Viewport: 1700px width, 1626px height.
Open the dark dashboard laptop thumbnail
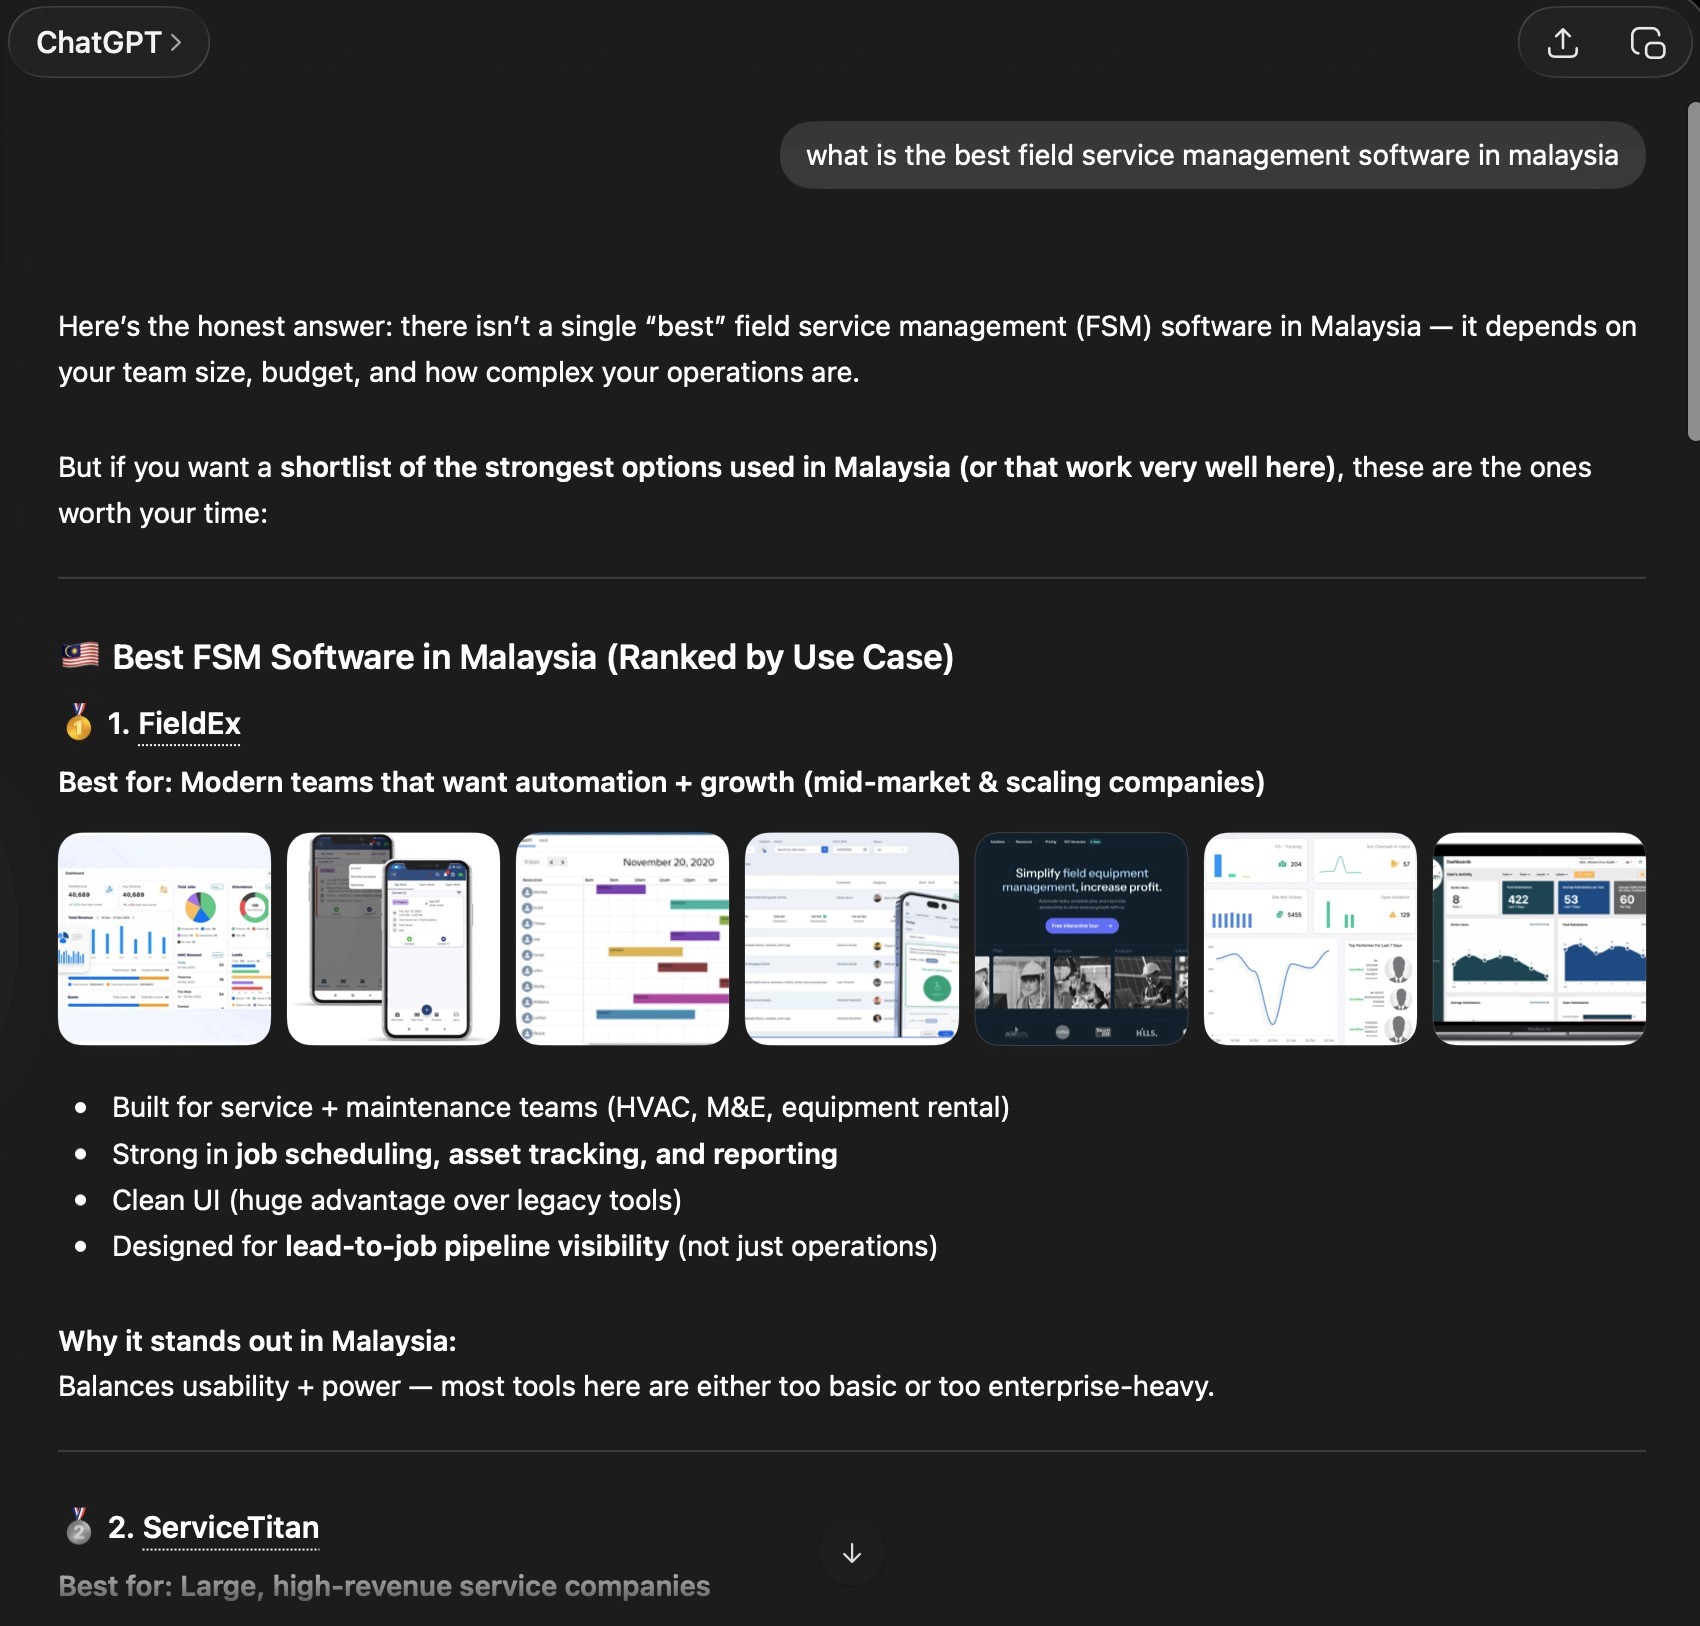[x=1539, y=939]
